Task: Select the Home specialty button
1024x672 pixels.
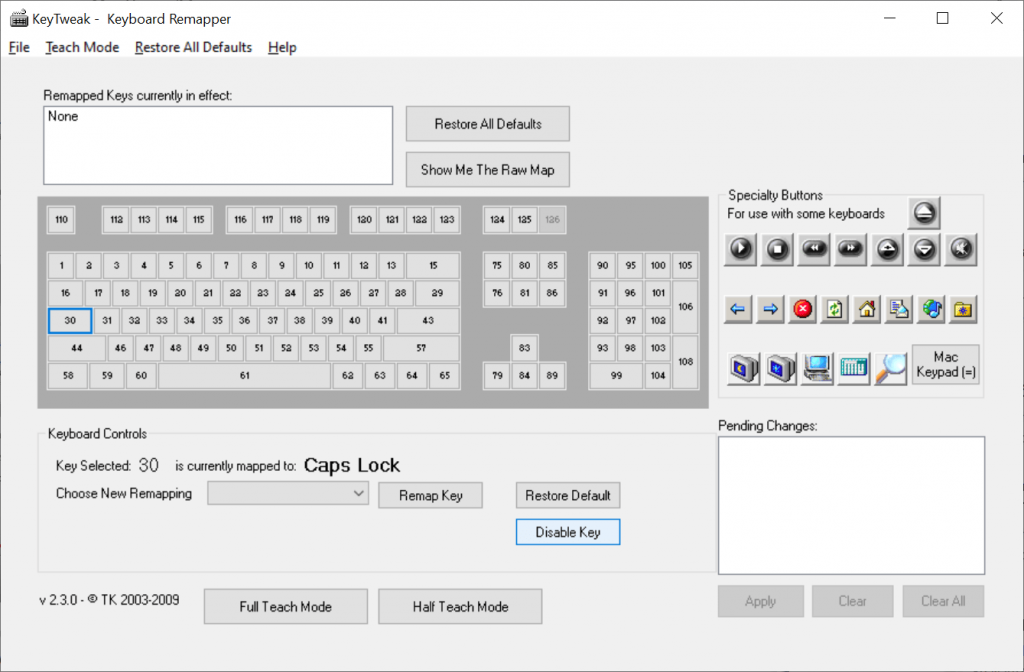Action: coord(866,309)
